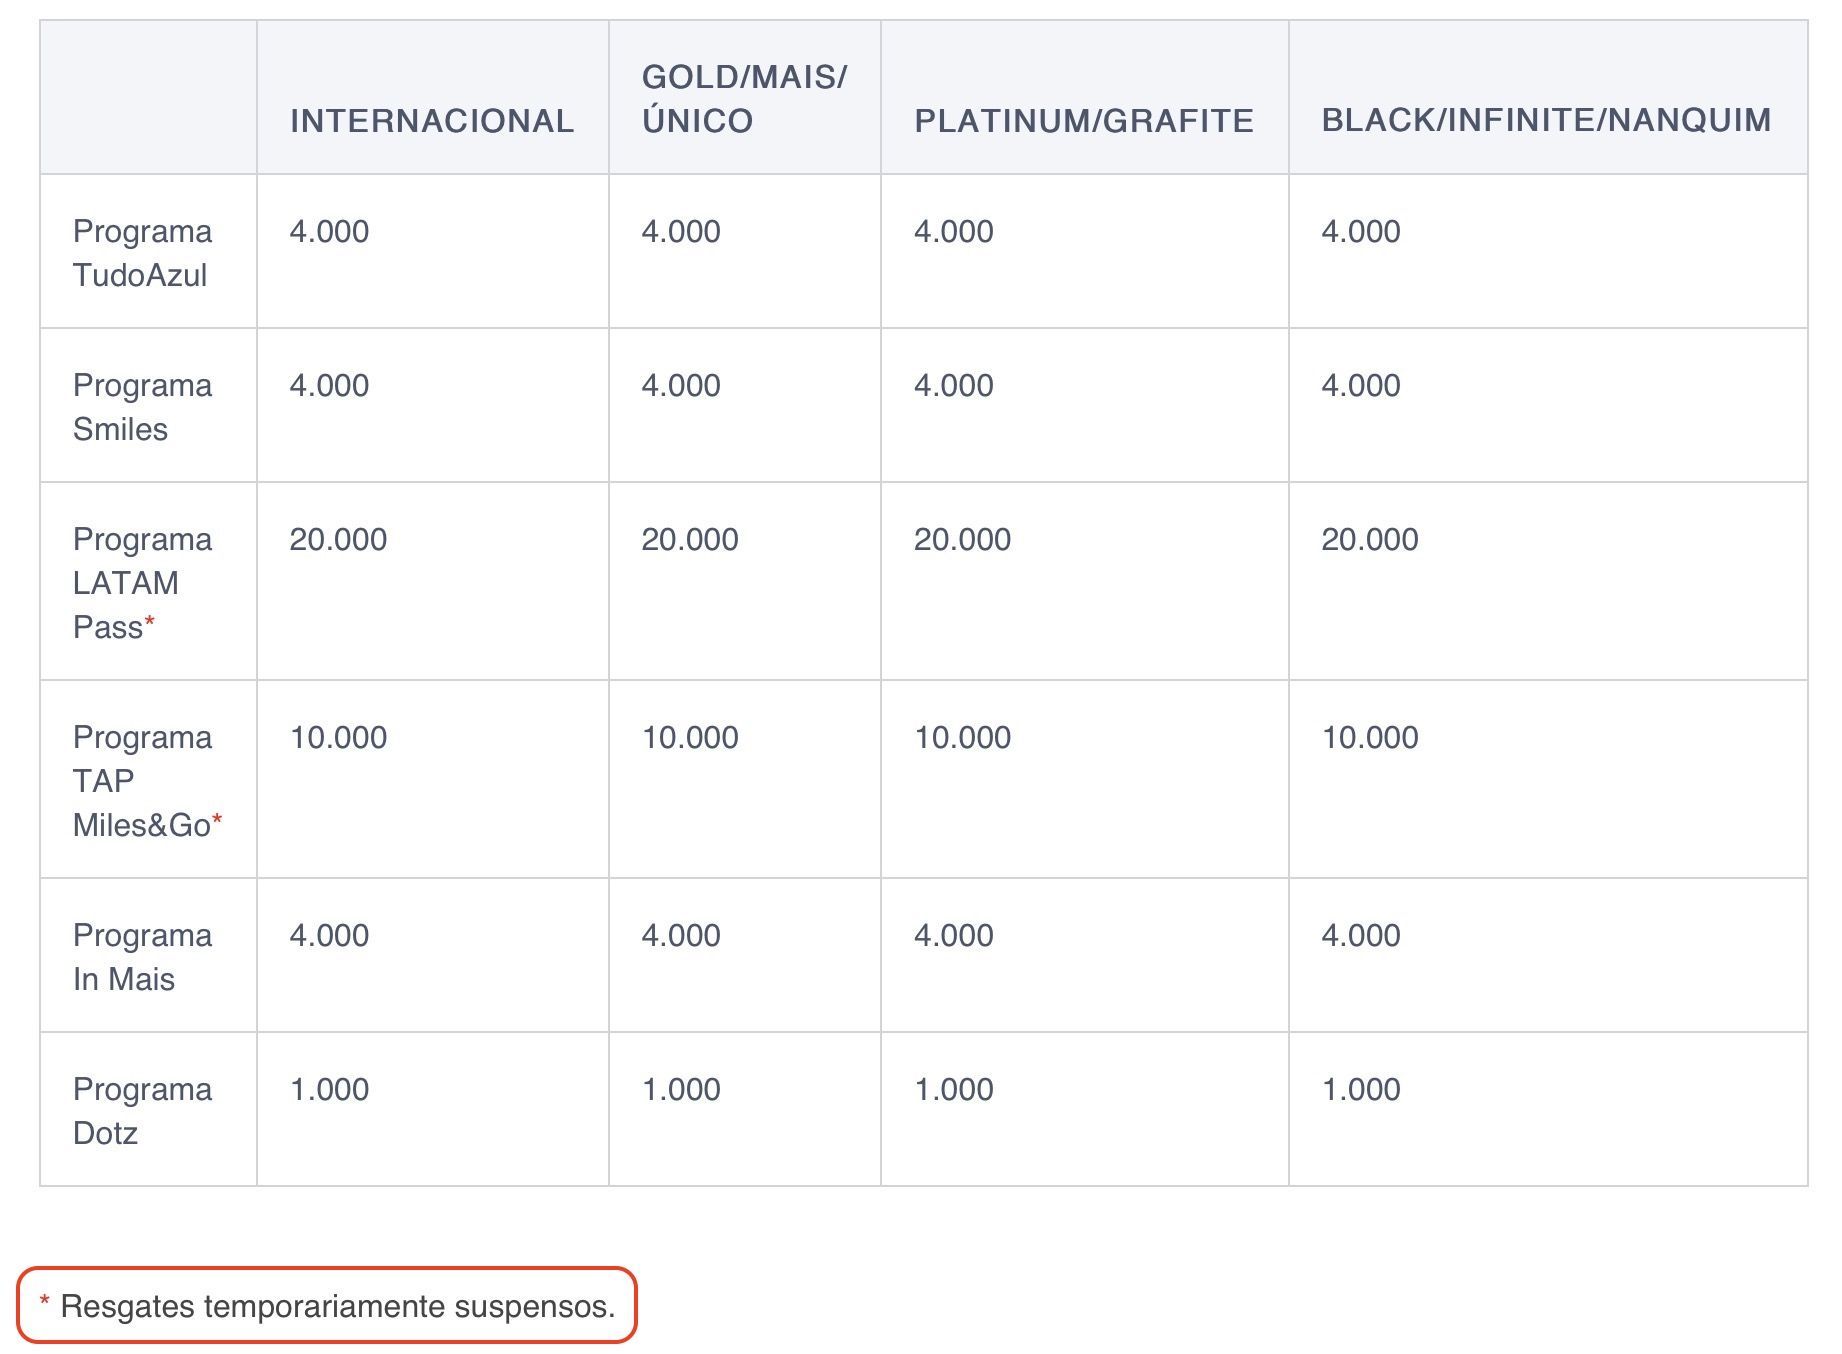Screen dimensions: 1842x1354
Task: Select Dotz Platinum/Grafite value 1.000
Action: coord(954,1090)
